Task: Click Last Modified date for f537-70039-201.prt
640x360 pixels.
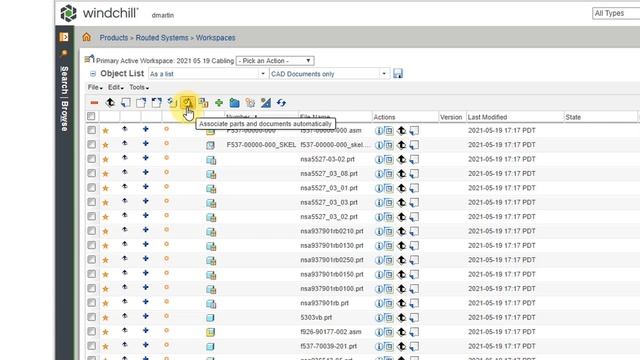Action: pos(502,346)
